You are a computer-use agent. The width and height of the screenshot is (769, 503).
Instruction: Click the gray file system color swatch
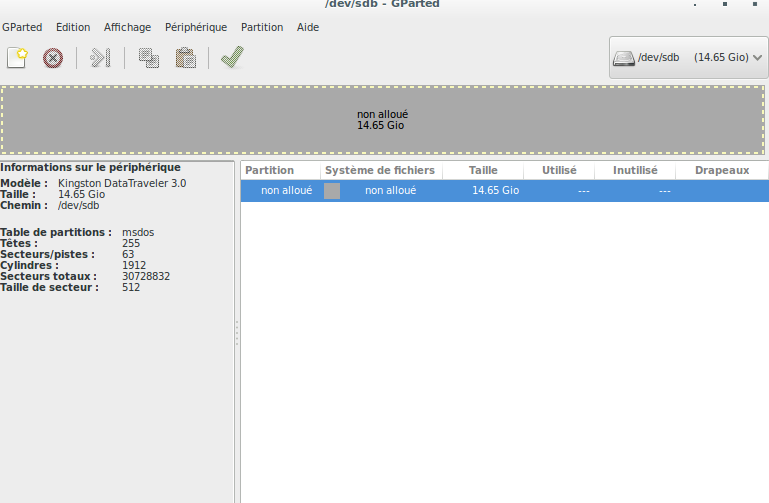point(332,191)
